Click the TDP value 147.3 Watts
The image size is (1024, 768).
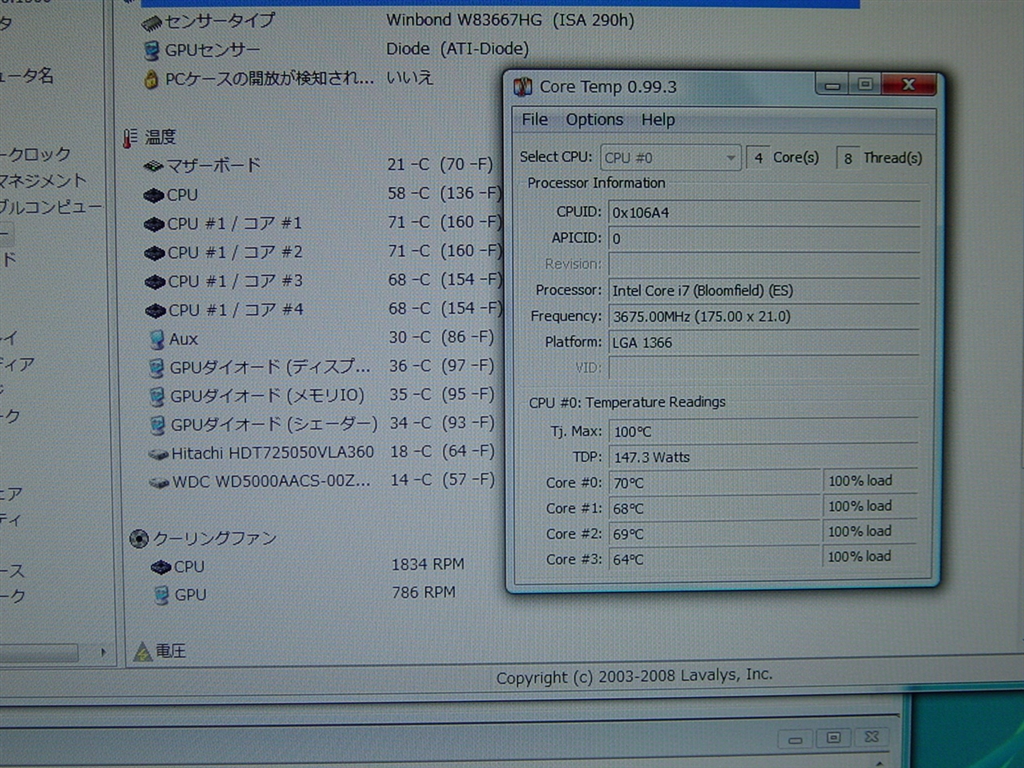point(763,457)
